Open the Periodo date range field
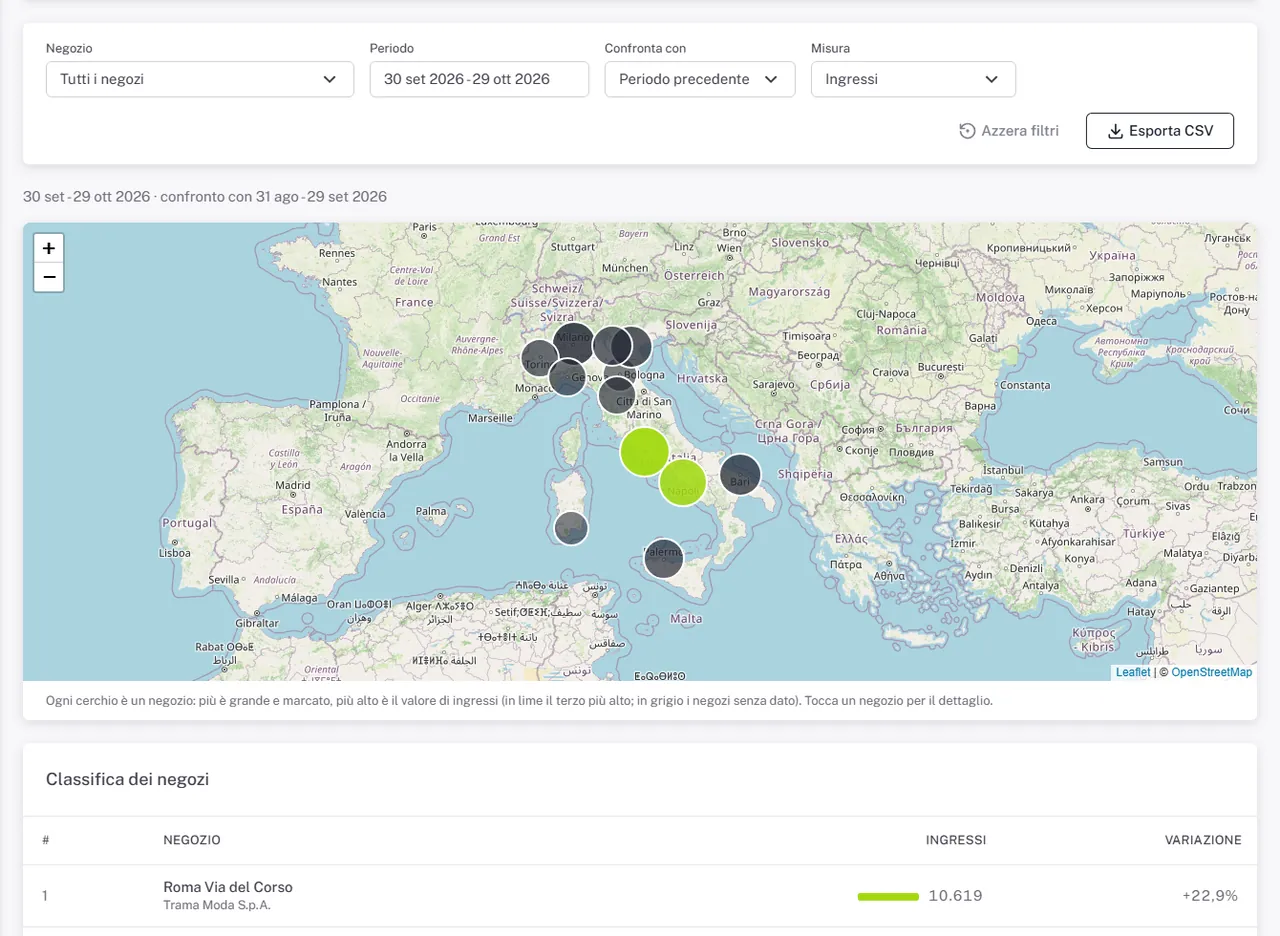 (479, 79)
